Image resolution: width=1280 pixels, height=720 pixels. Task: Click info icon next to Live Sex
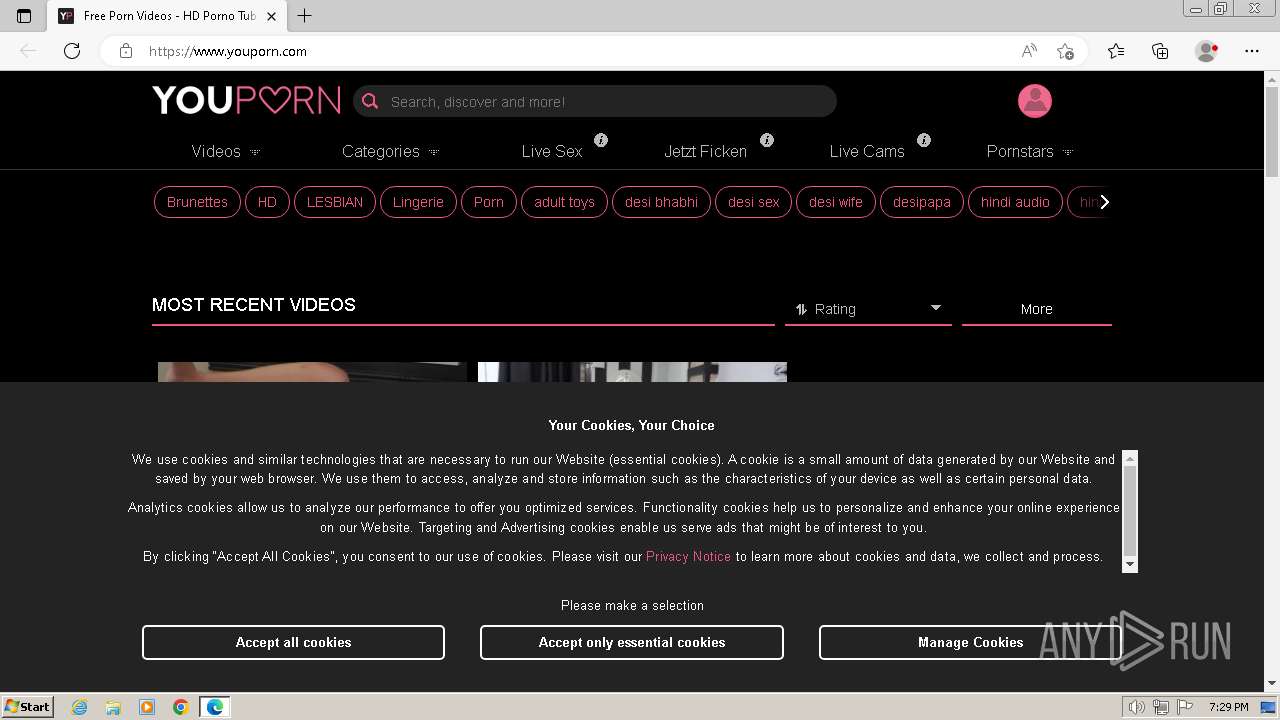click(x=601, y=140)
